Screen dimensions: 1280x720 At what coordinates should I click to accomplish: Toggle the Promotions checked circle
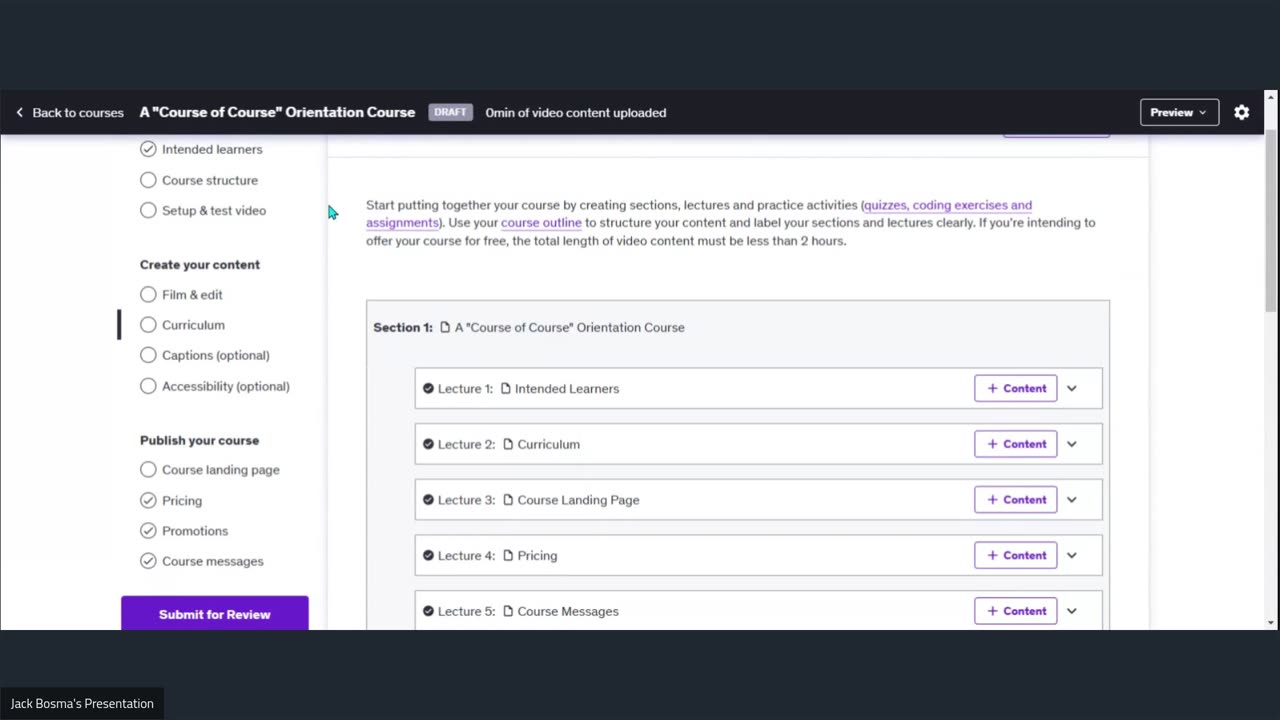[148, 531]
